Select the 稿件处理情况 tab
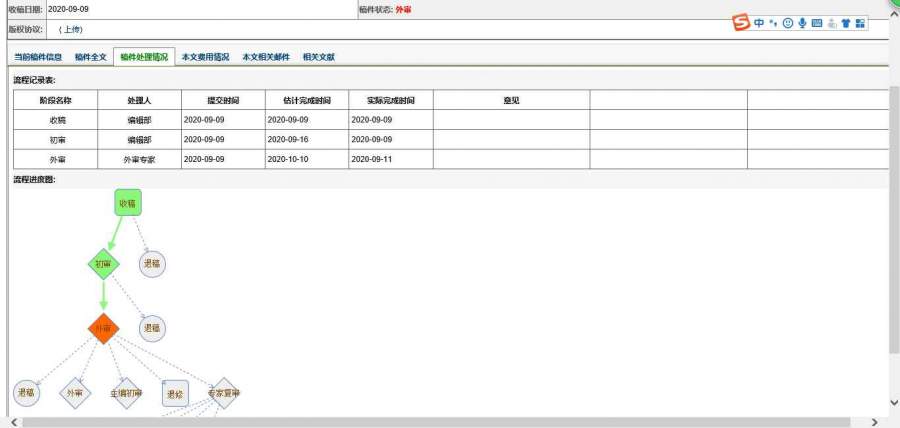Image resolution: width=900 pixels, height=428 pixels. 144,57
